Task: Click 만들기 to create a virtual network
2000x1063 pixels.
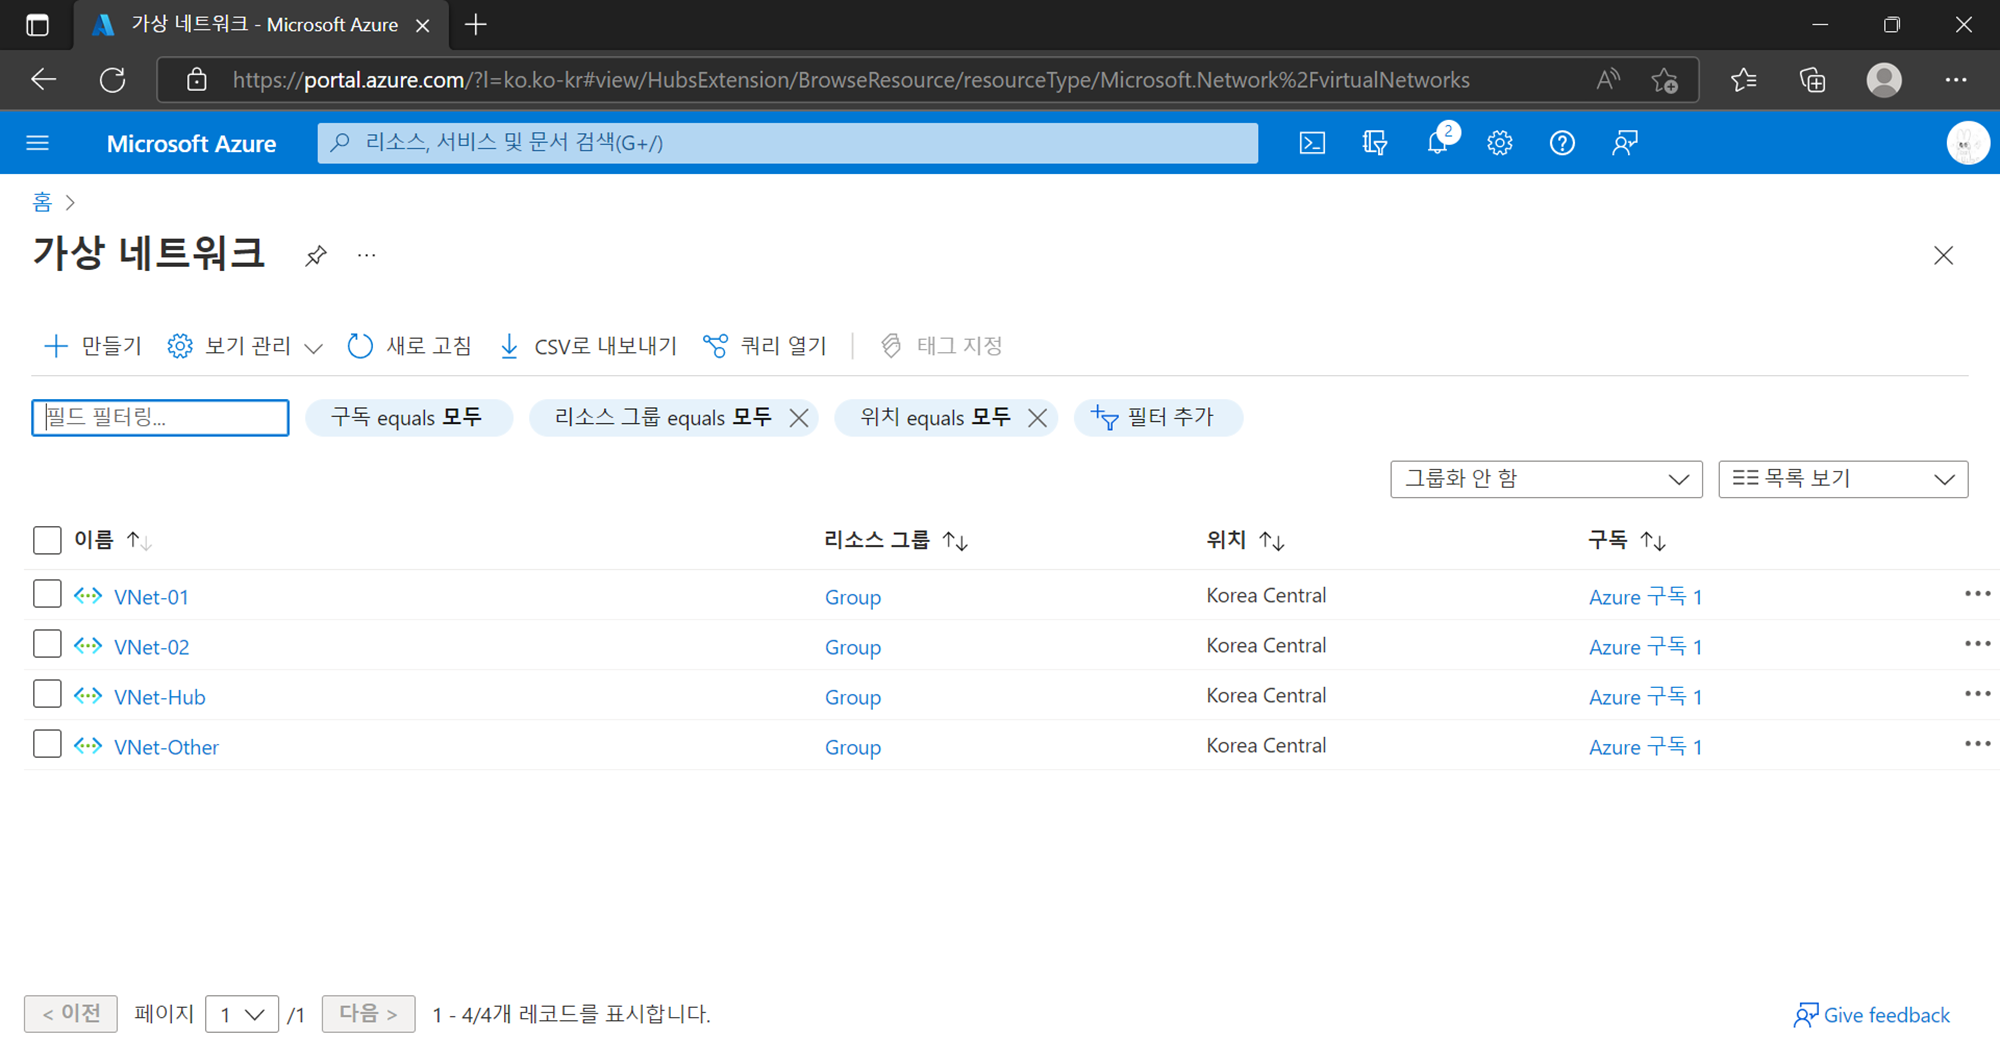Action: (93, 346)
